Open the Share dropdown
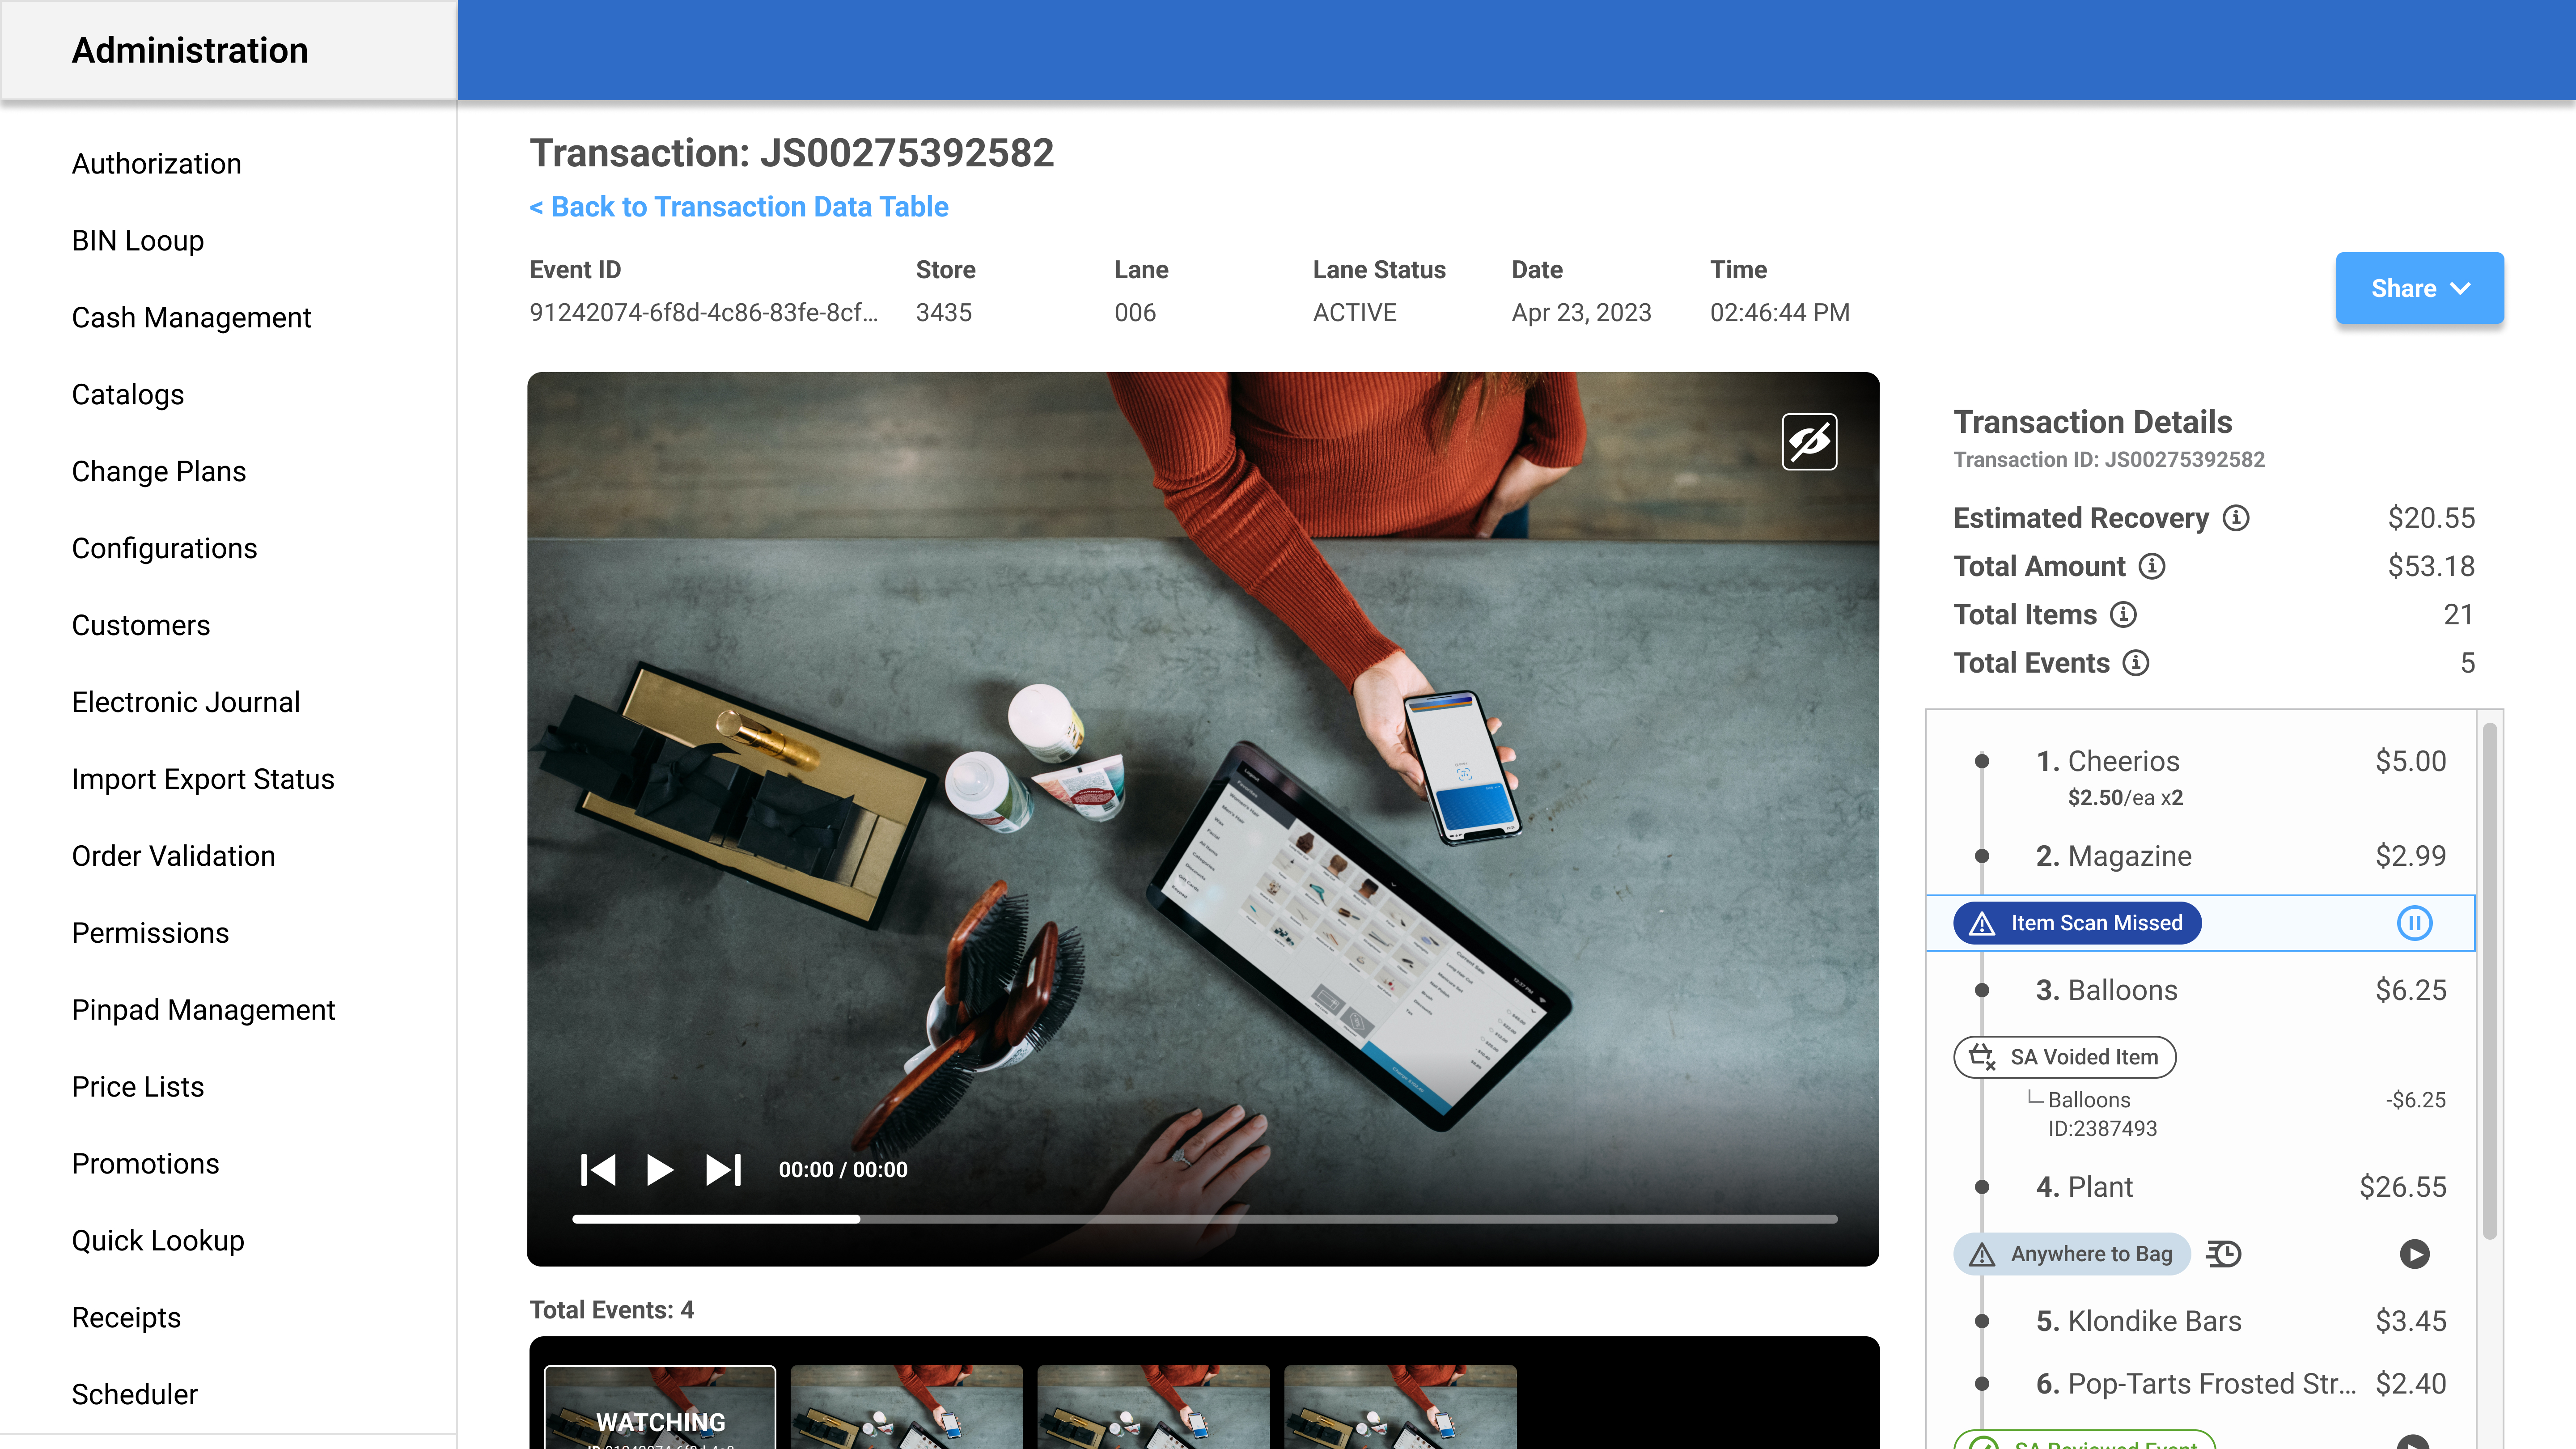 tap(2419, 288)
